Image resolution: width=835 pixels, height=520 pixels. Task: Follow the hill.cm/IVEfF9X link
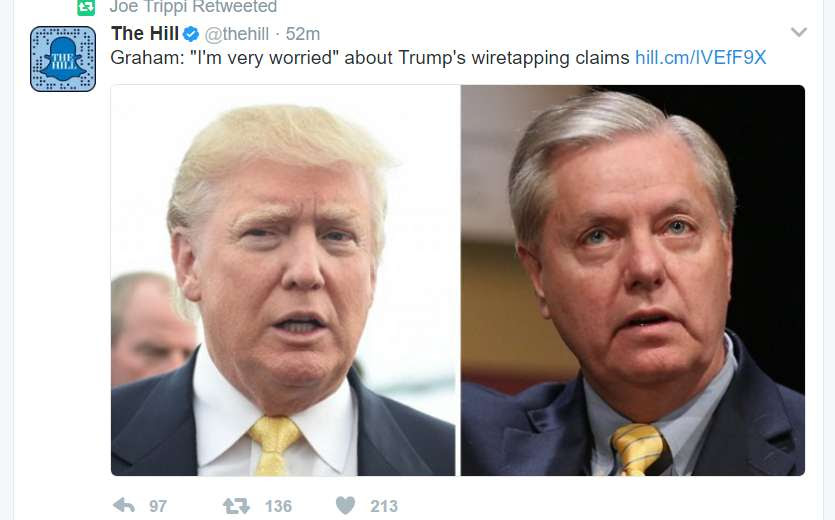tap(700, 58)
